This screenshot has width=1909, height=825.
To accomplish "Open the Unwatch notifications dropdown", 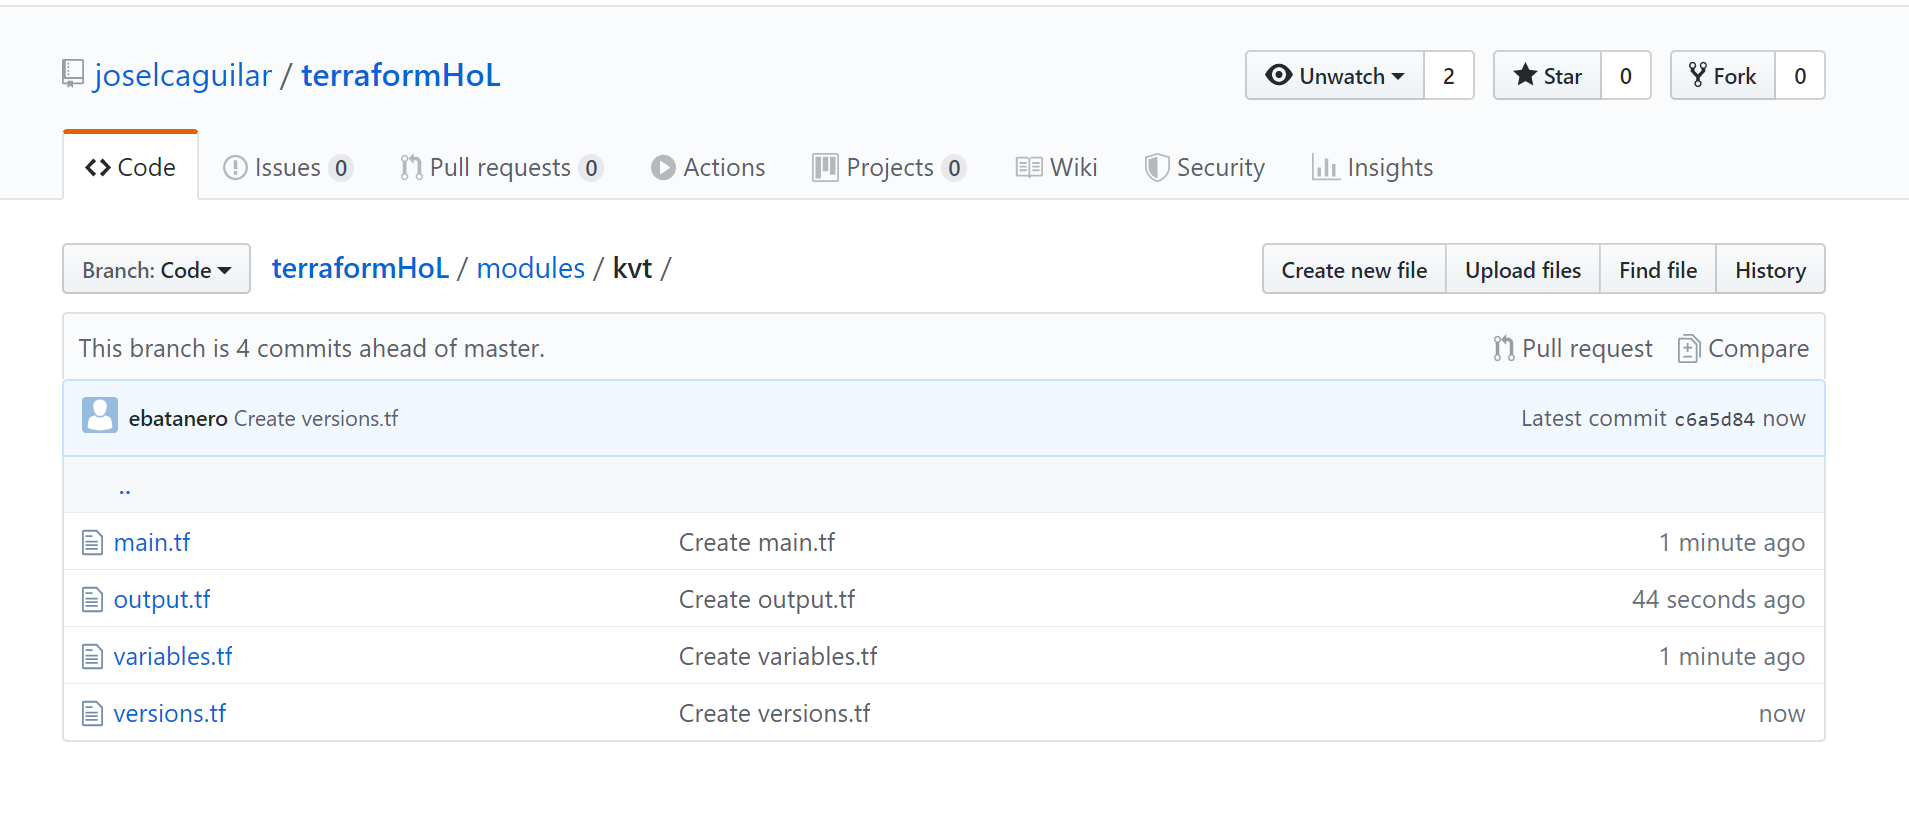I will [x=1335, y=75].
